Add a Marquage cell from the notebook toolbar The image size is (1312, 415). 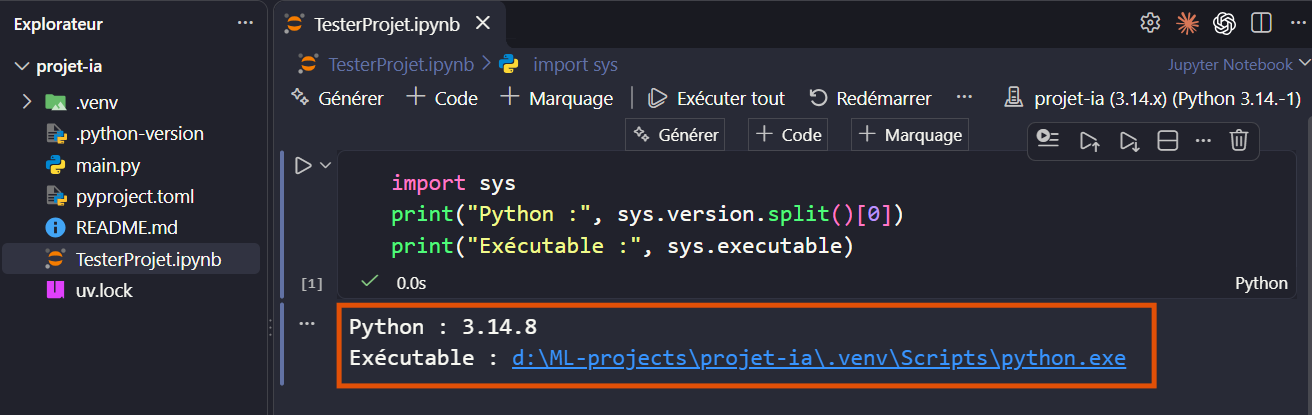[557, 98]
